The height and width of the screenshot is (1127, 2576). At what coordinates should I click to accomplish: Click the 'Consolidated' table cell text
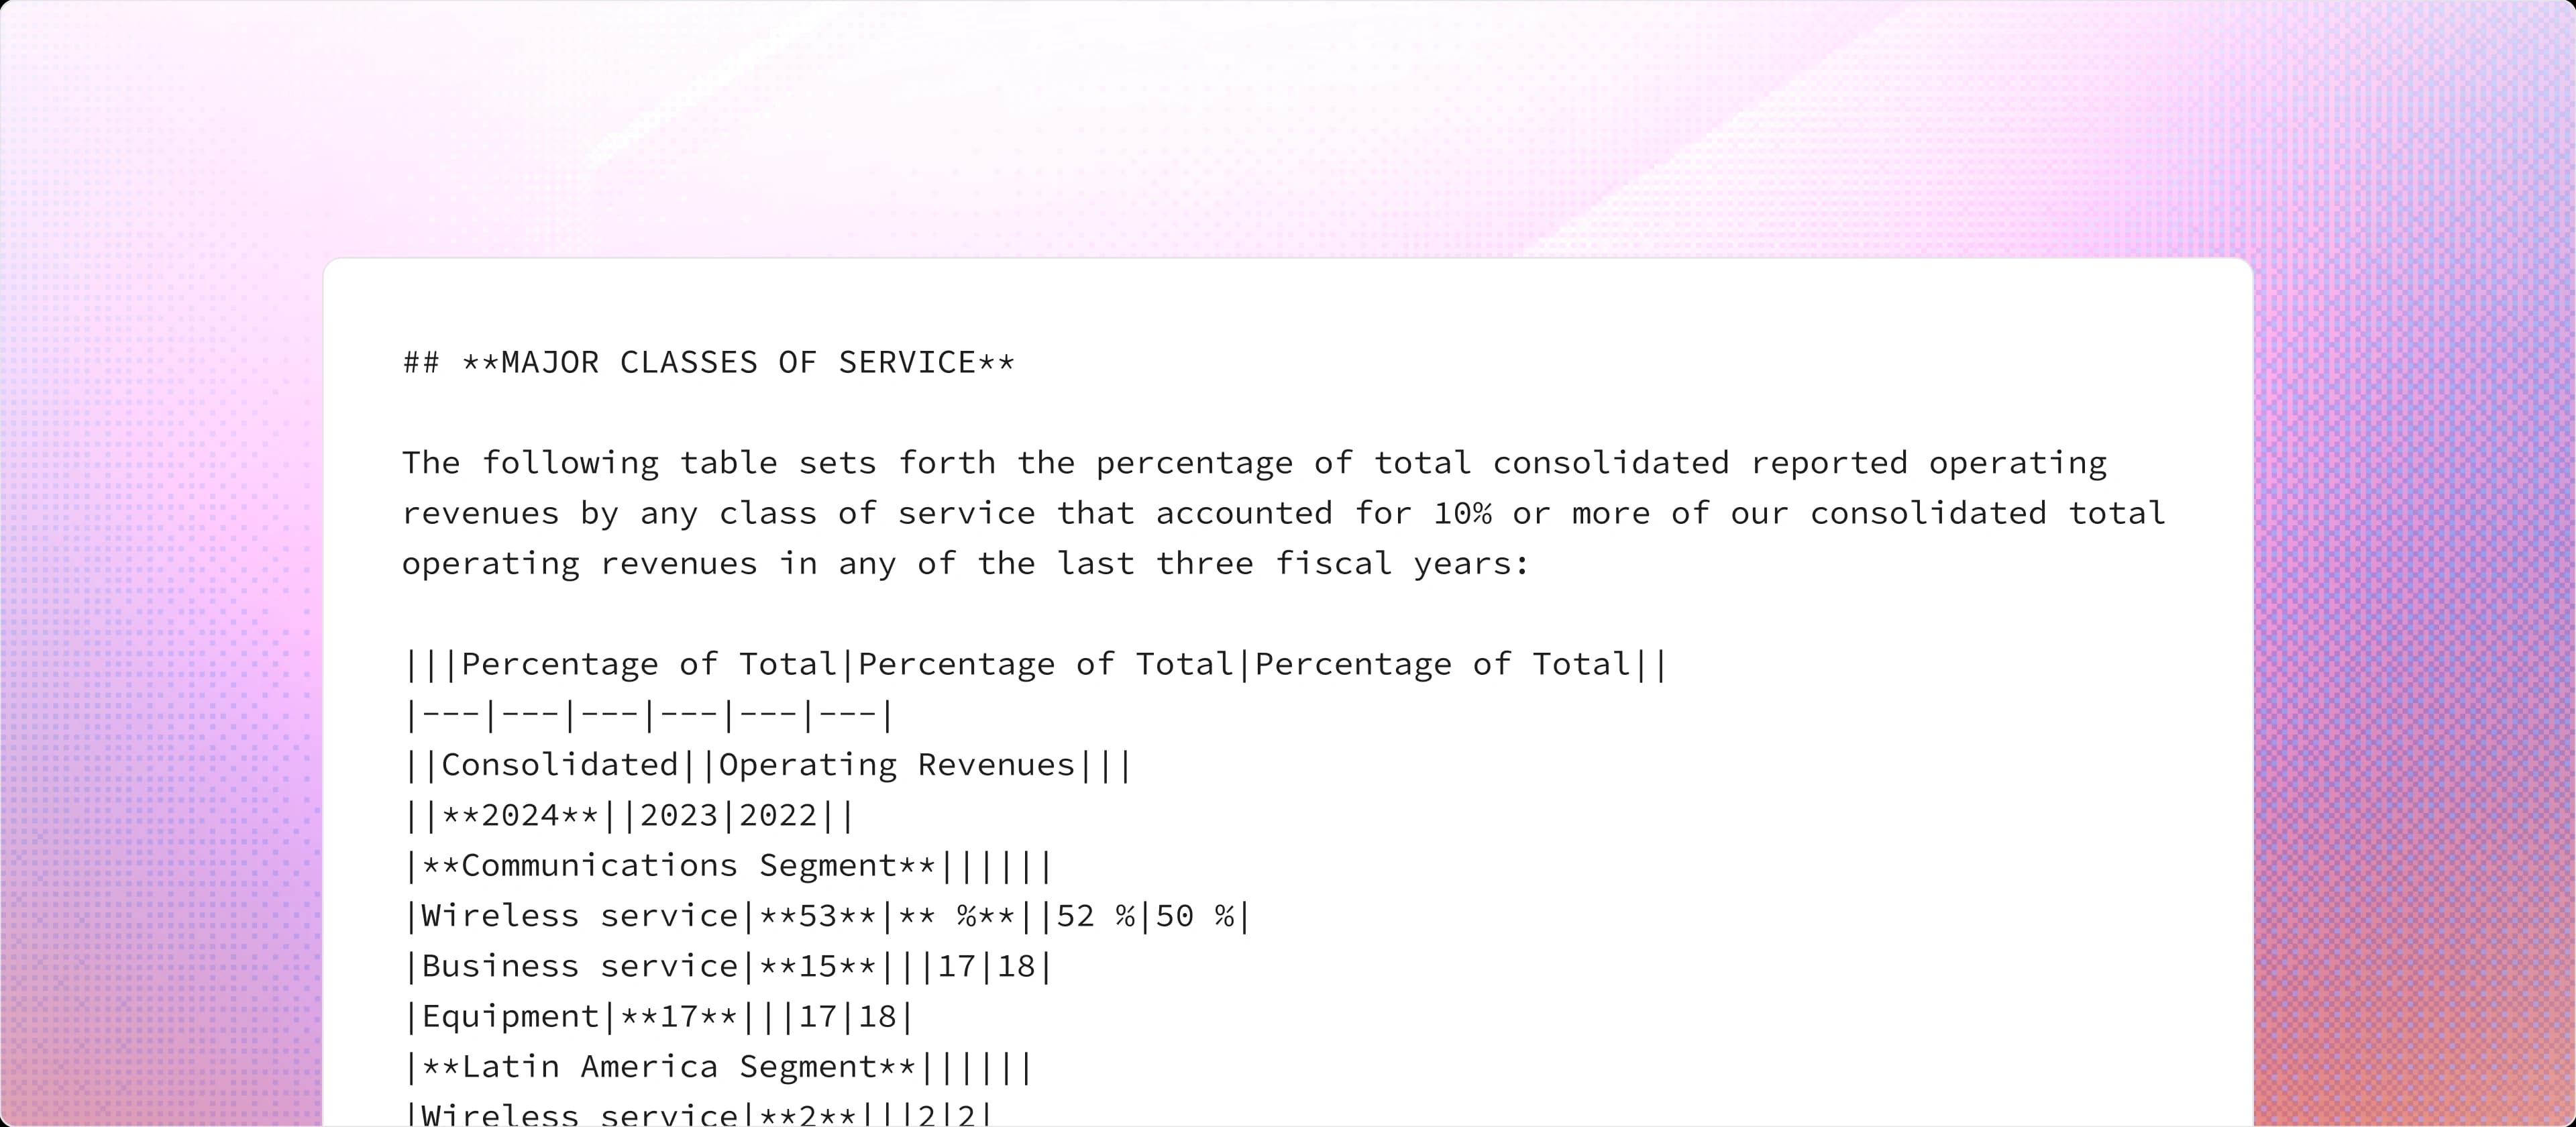(x=559, y=765)
